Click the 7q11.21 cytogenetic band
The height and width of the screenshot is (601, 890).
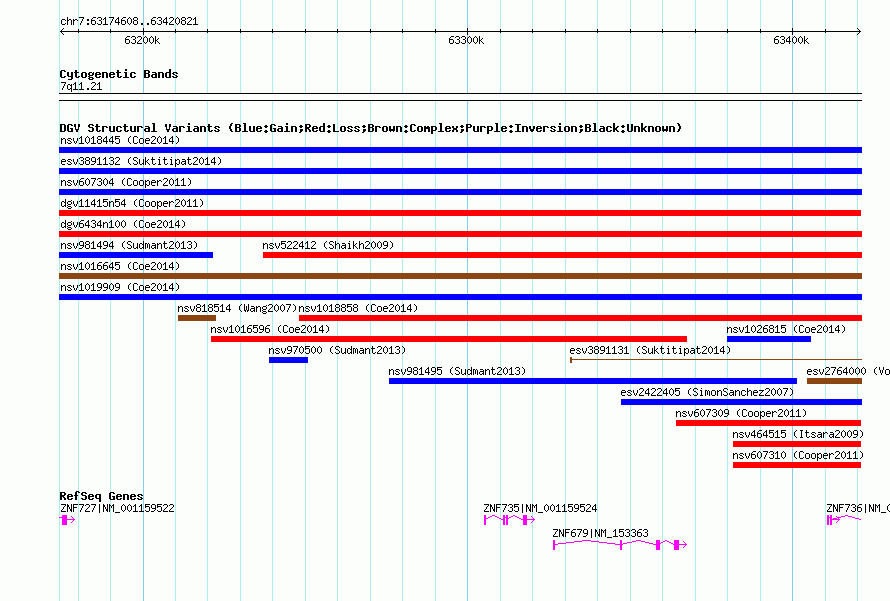click(x=460, y=97)
